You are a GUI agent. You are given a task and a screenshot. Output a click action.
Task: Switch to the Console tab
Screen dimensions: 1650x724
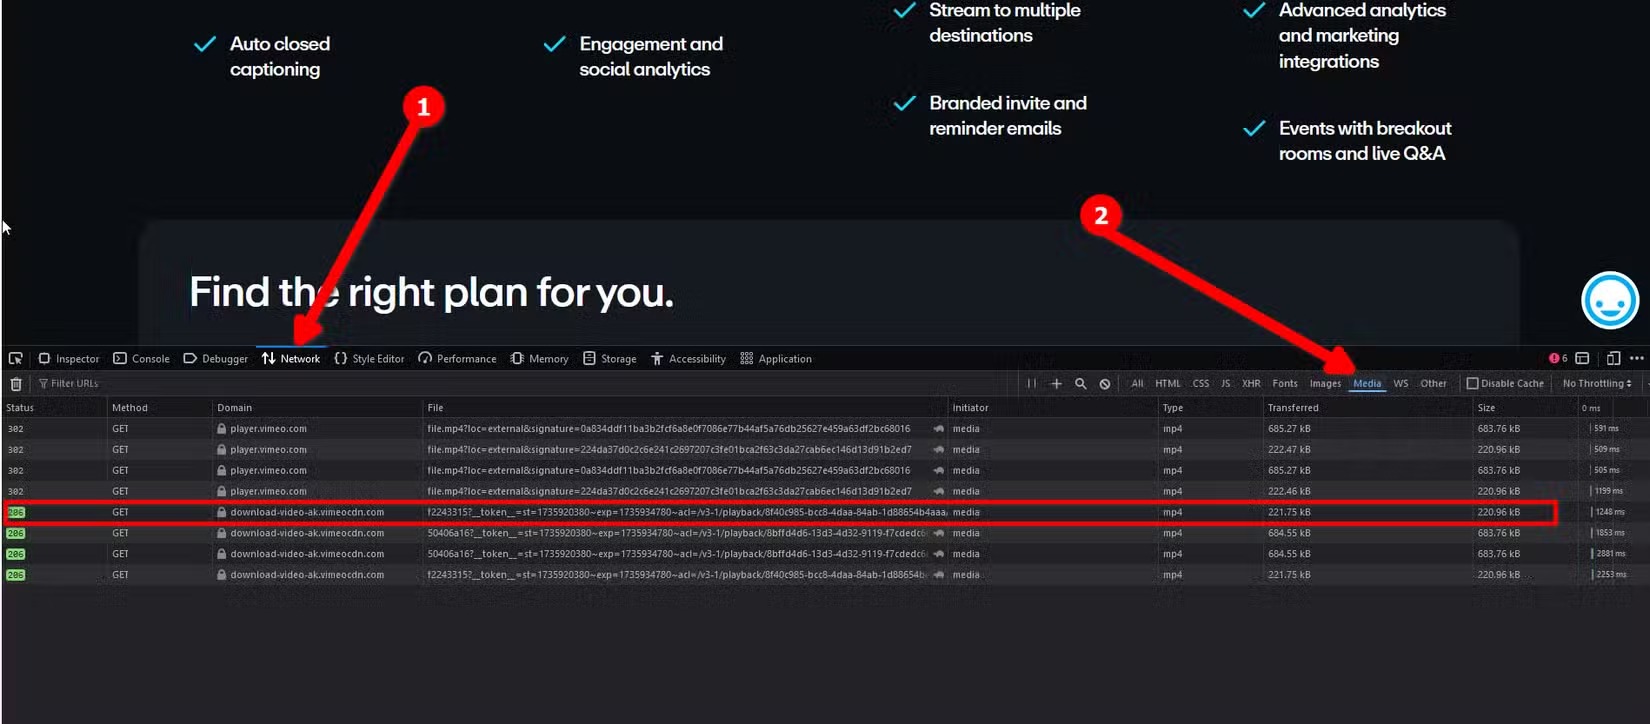pos(141,359)
